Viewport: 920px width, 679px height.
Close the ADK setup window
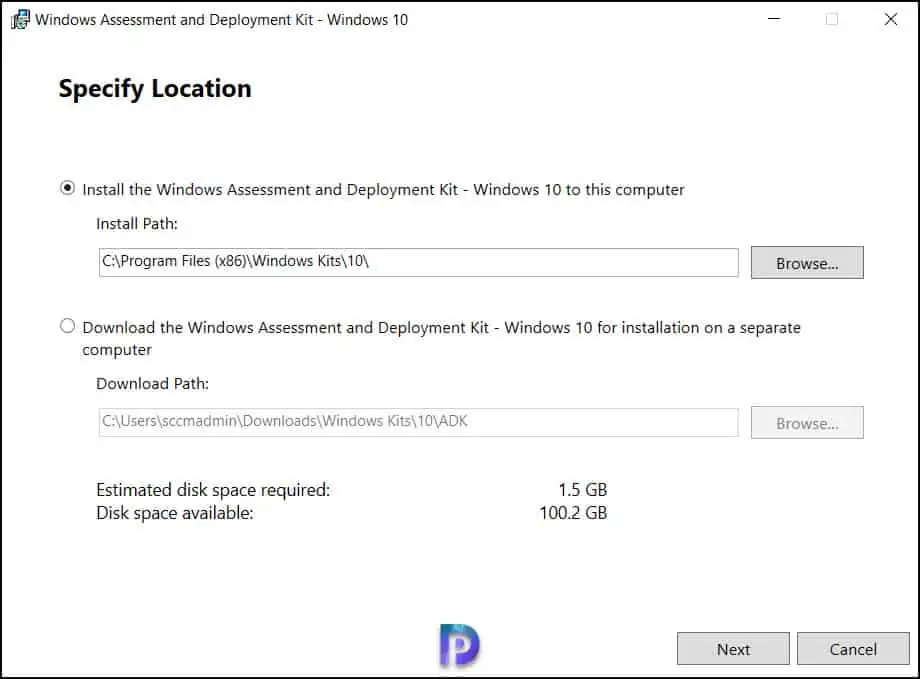point(891,19)
